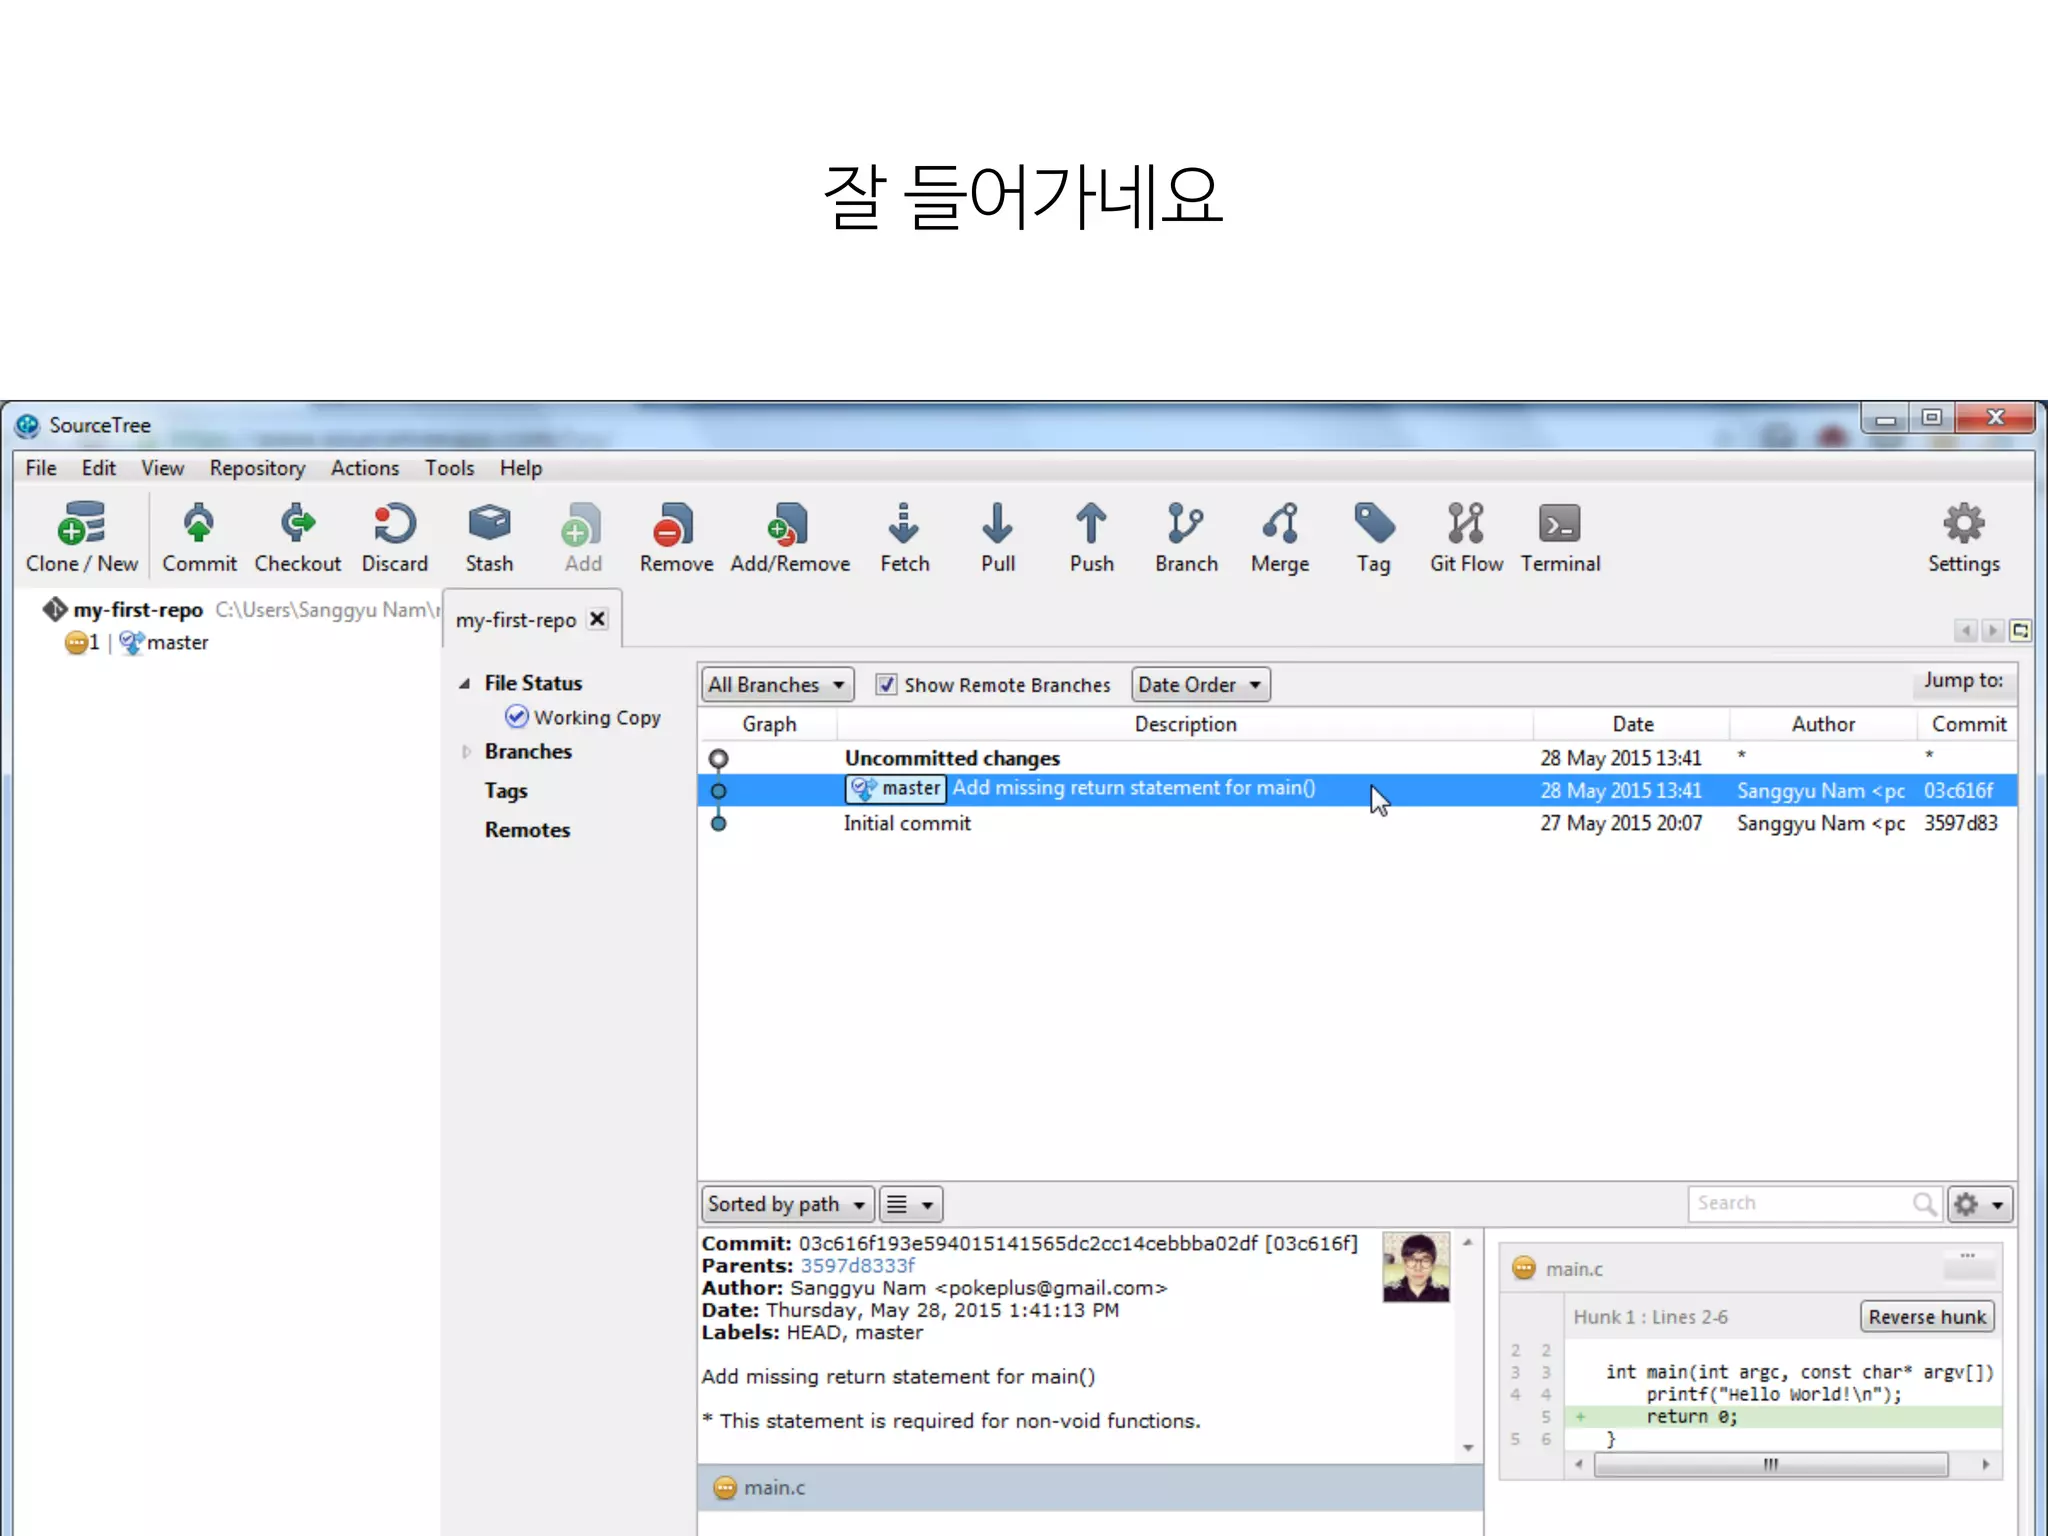
Task: Open the Help menu
Action: [x=520, y=468]
